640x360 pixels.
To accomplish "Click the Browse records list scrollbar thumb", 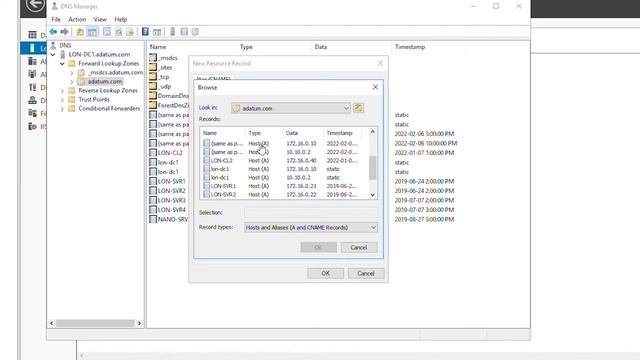I will (x=372, y=168).
